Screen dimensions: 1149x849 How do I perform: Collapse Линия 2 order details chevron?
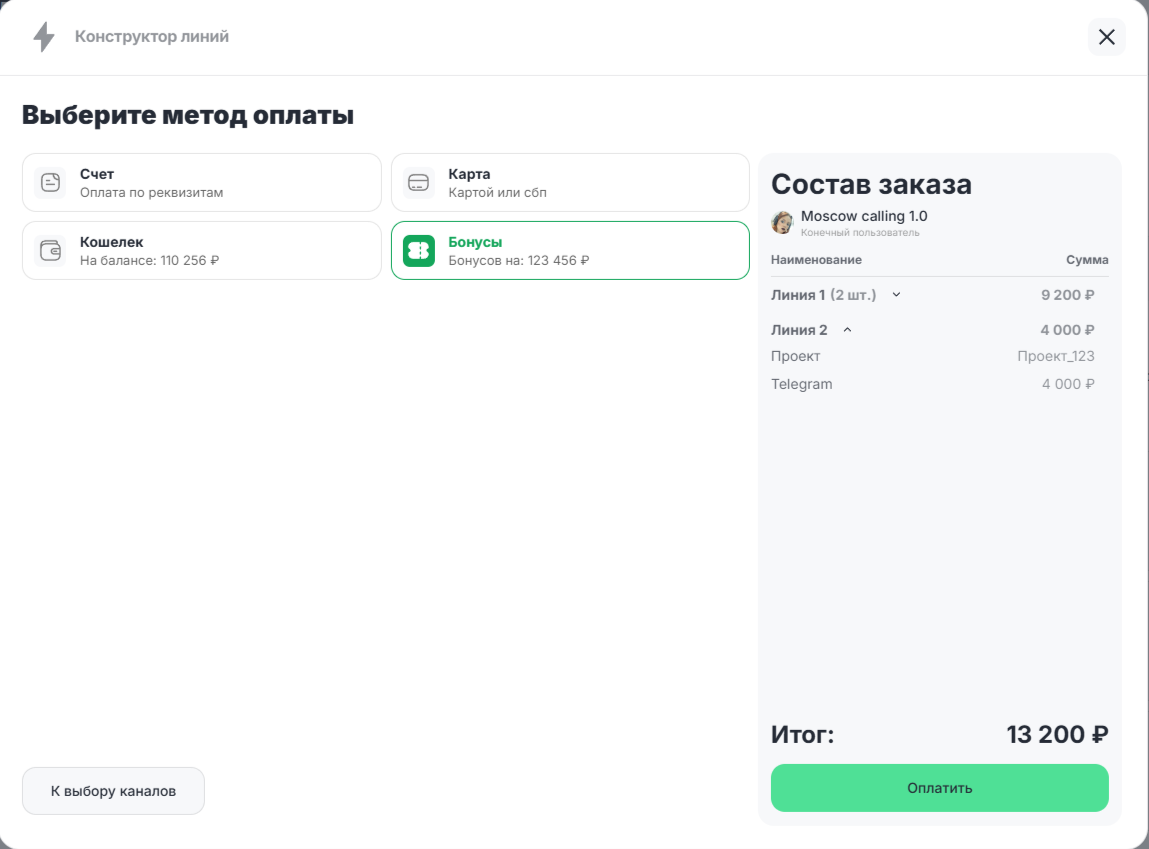click(x=847, y=330)
